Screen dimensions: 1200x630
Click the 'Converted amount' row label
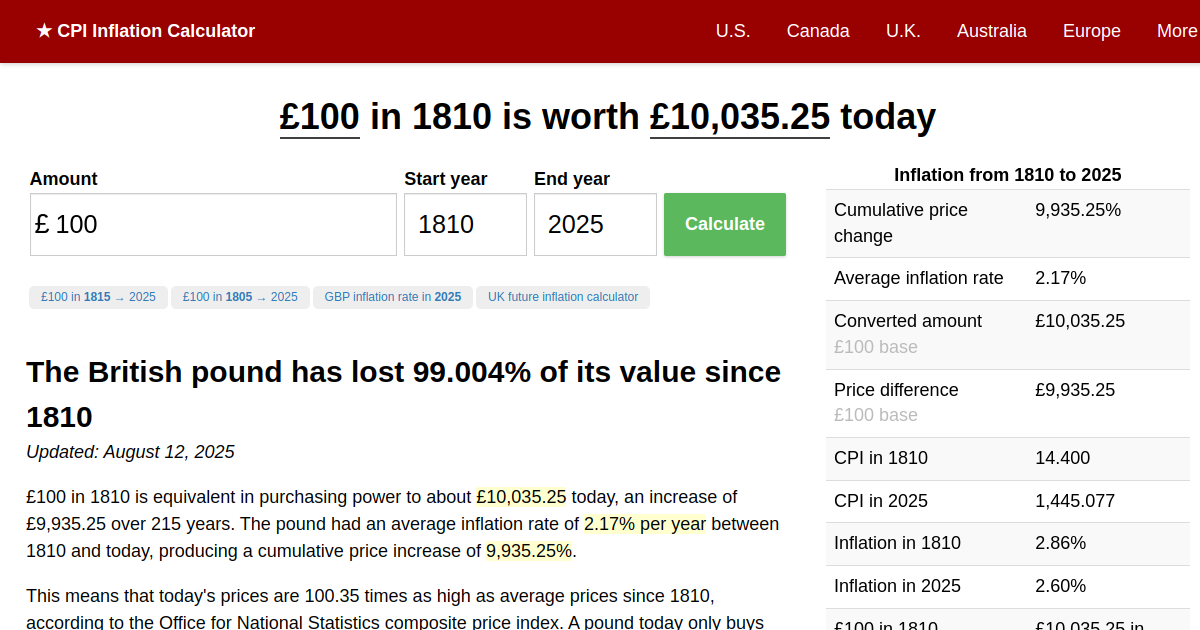[908, 321]
